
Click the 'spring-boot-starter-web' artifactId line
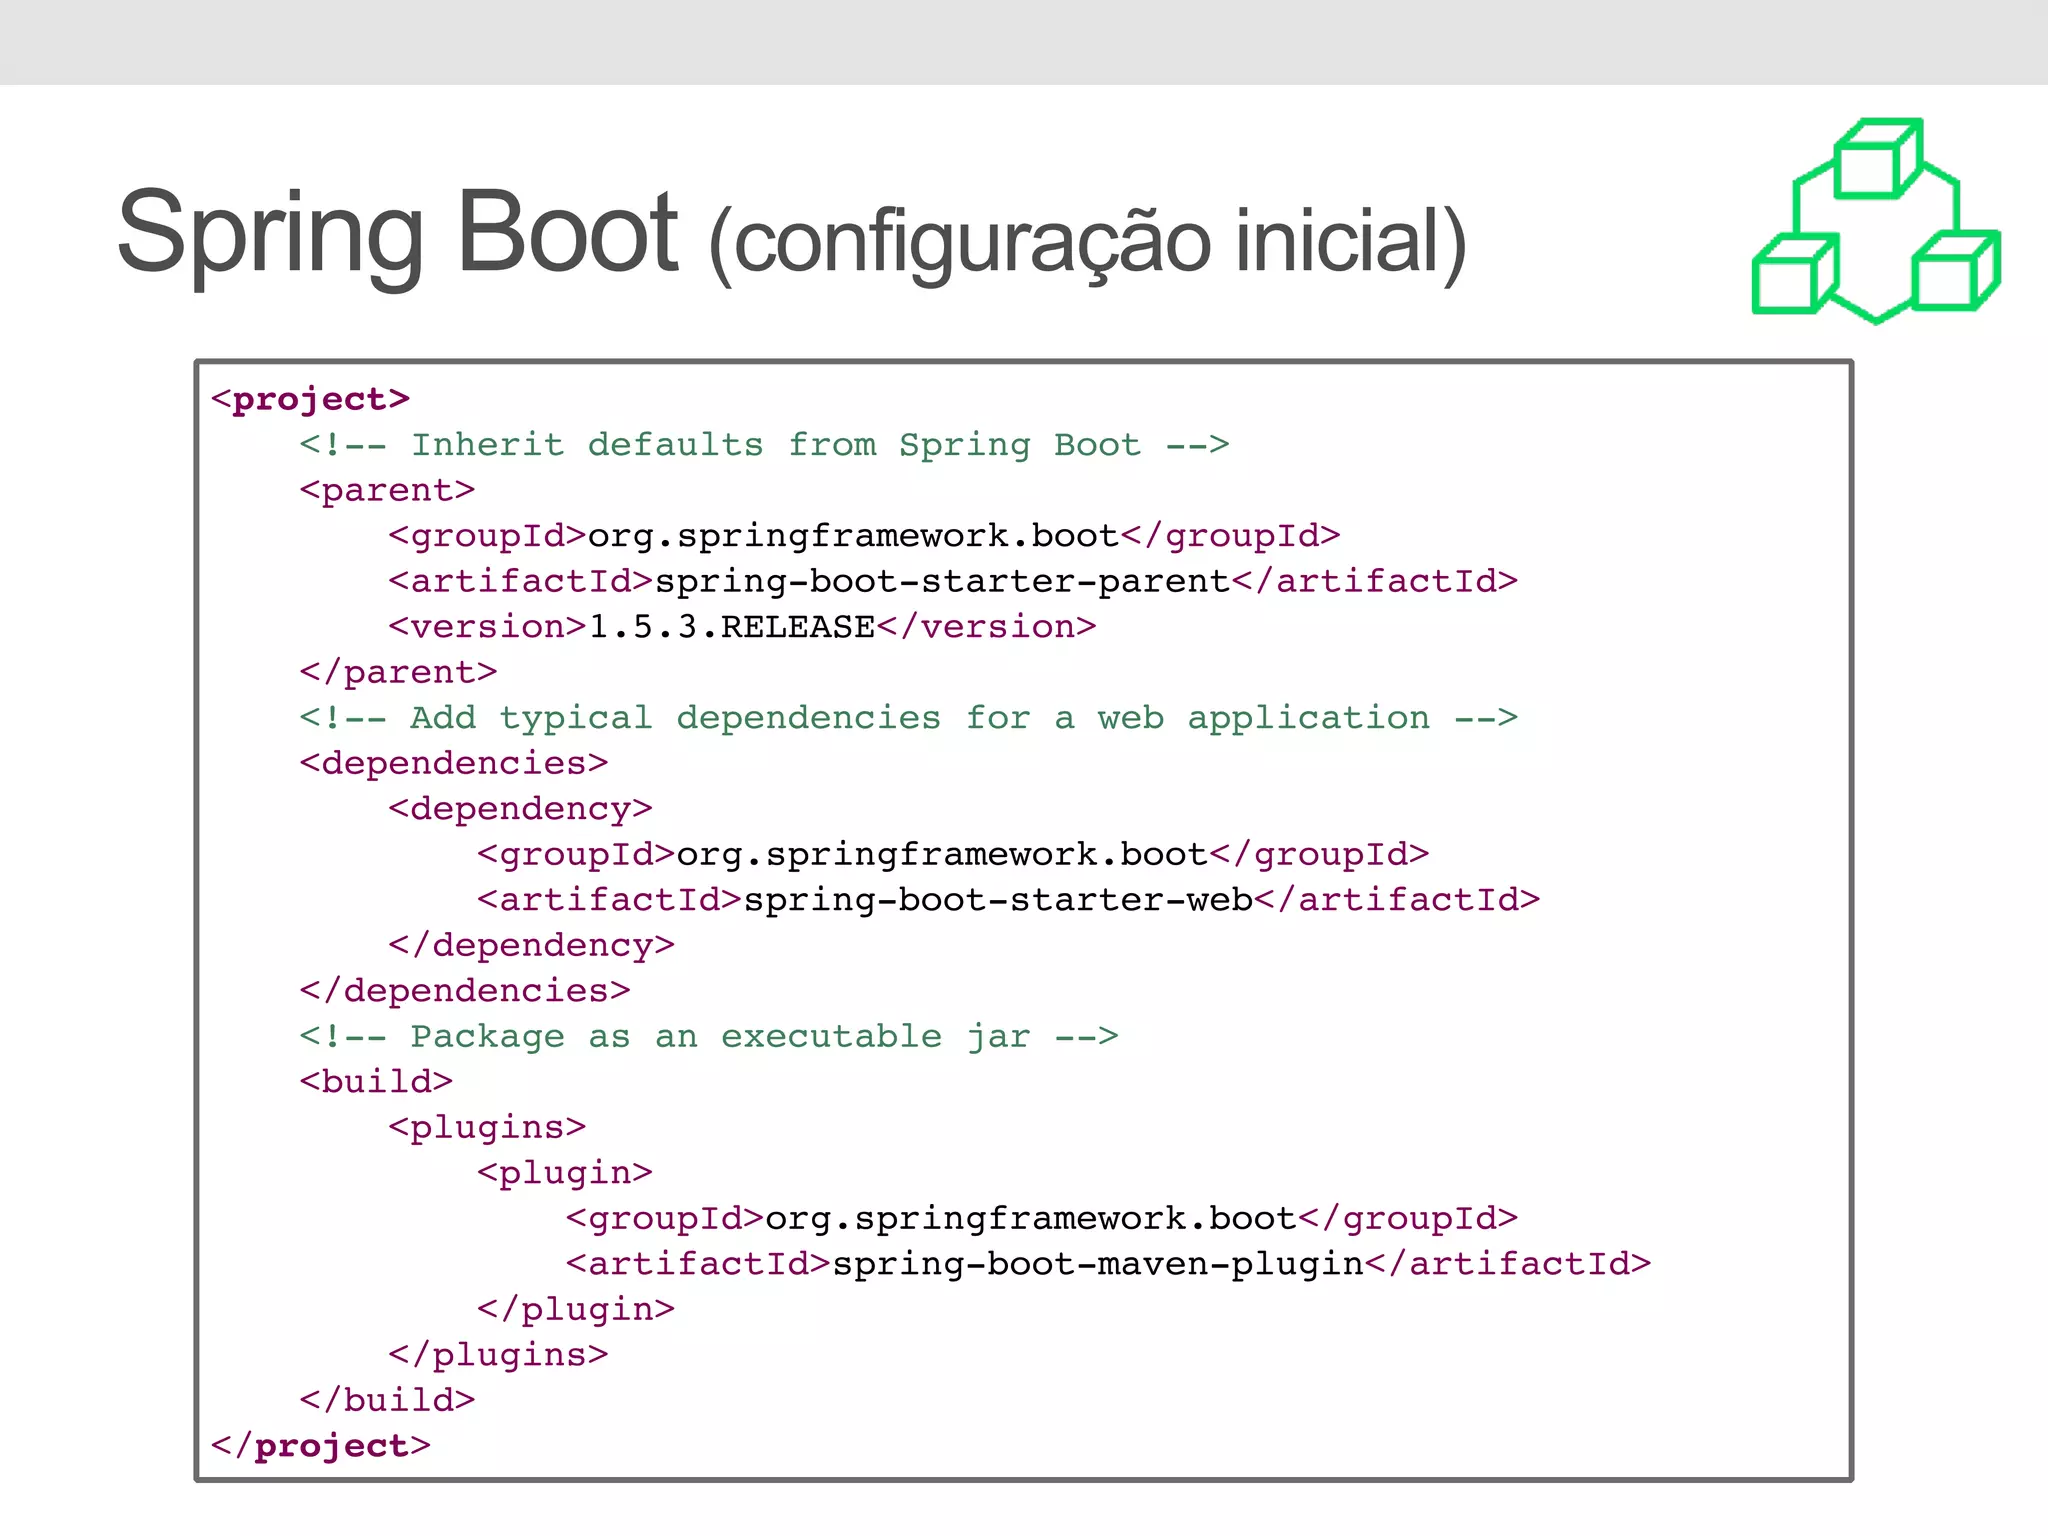[1009, 899]
